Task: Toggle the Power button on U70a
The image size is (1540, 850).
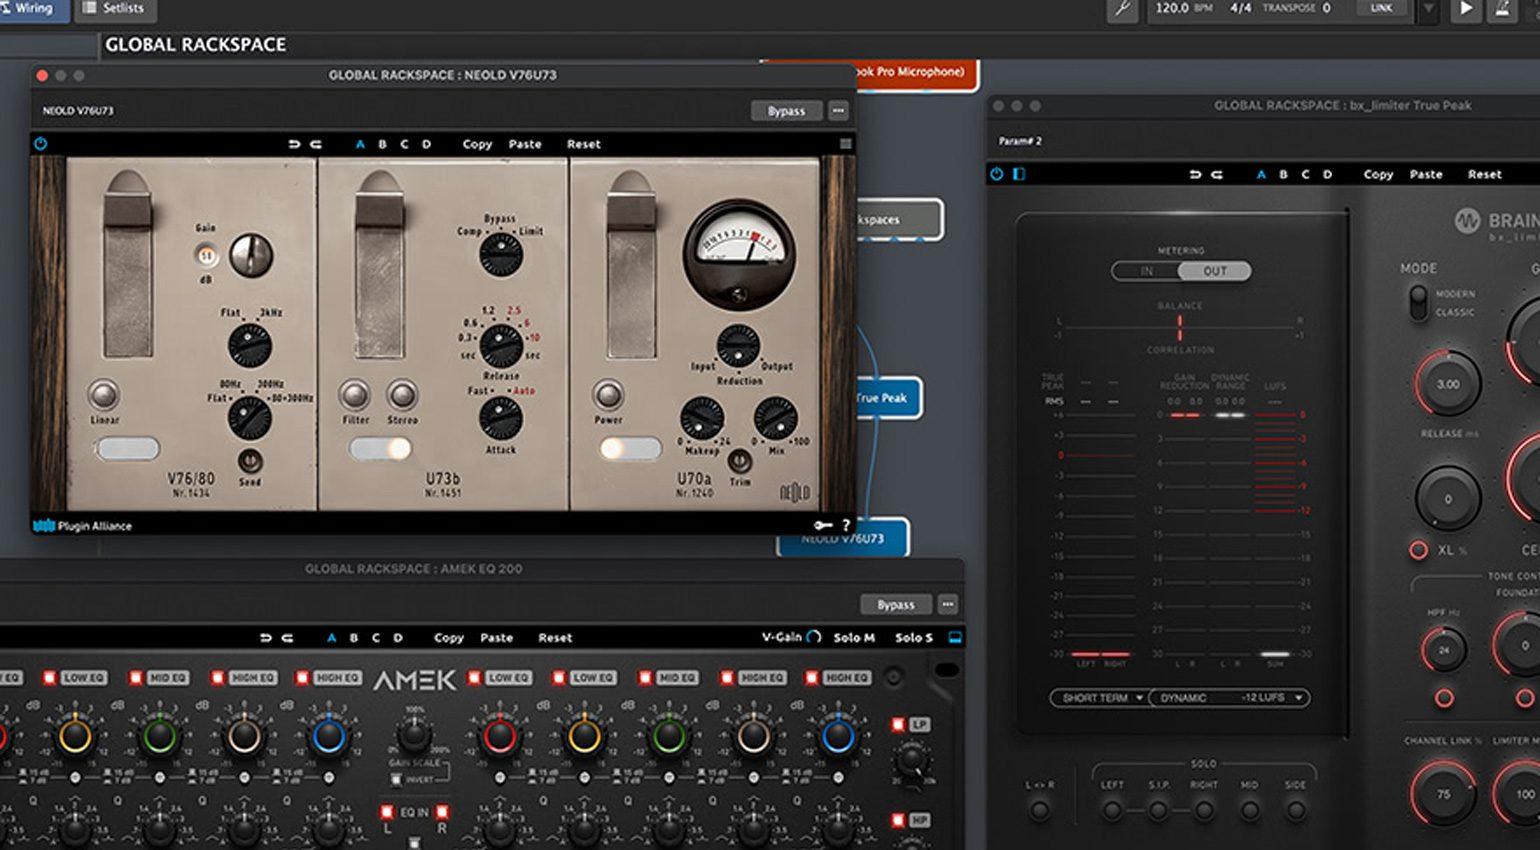Action: coord(607,394)
